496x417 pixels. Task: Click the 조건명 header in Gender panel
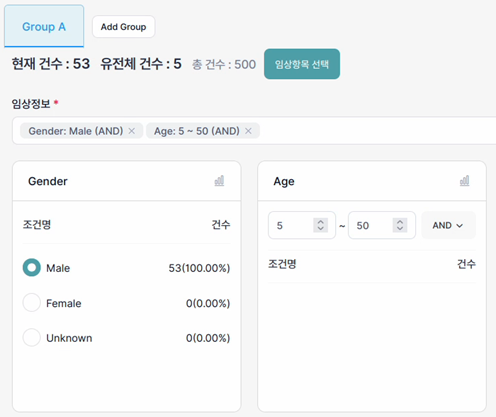click(x=37, y=225)
